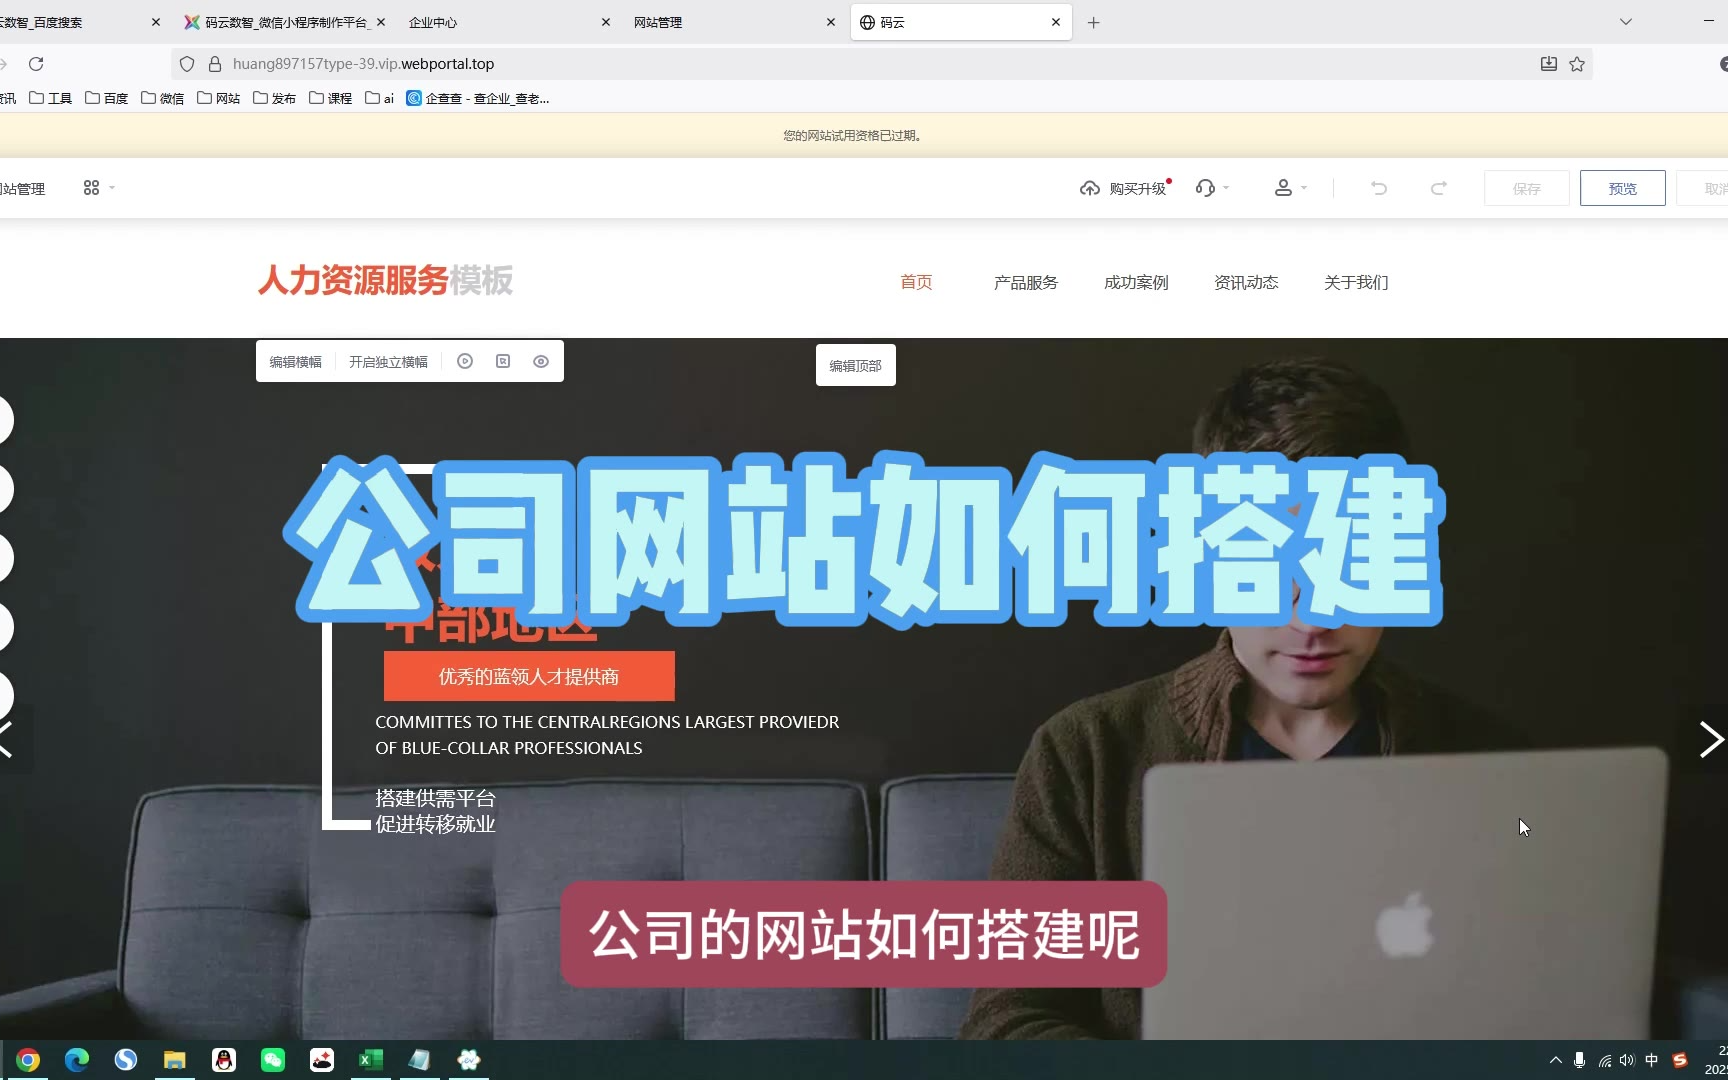1728x1080 pixels.
Task: Click 购买升级 to upgrade the site
Action: point(1138,188)
